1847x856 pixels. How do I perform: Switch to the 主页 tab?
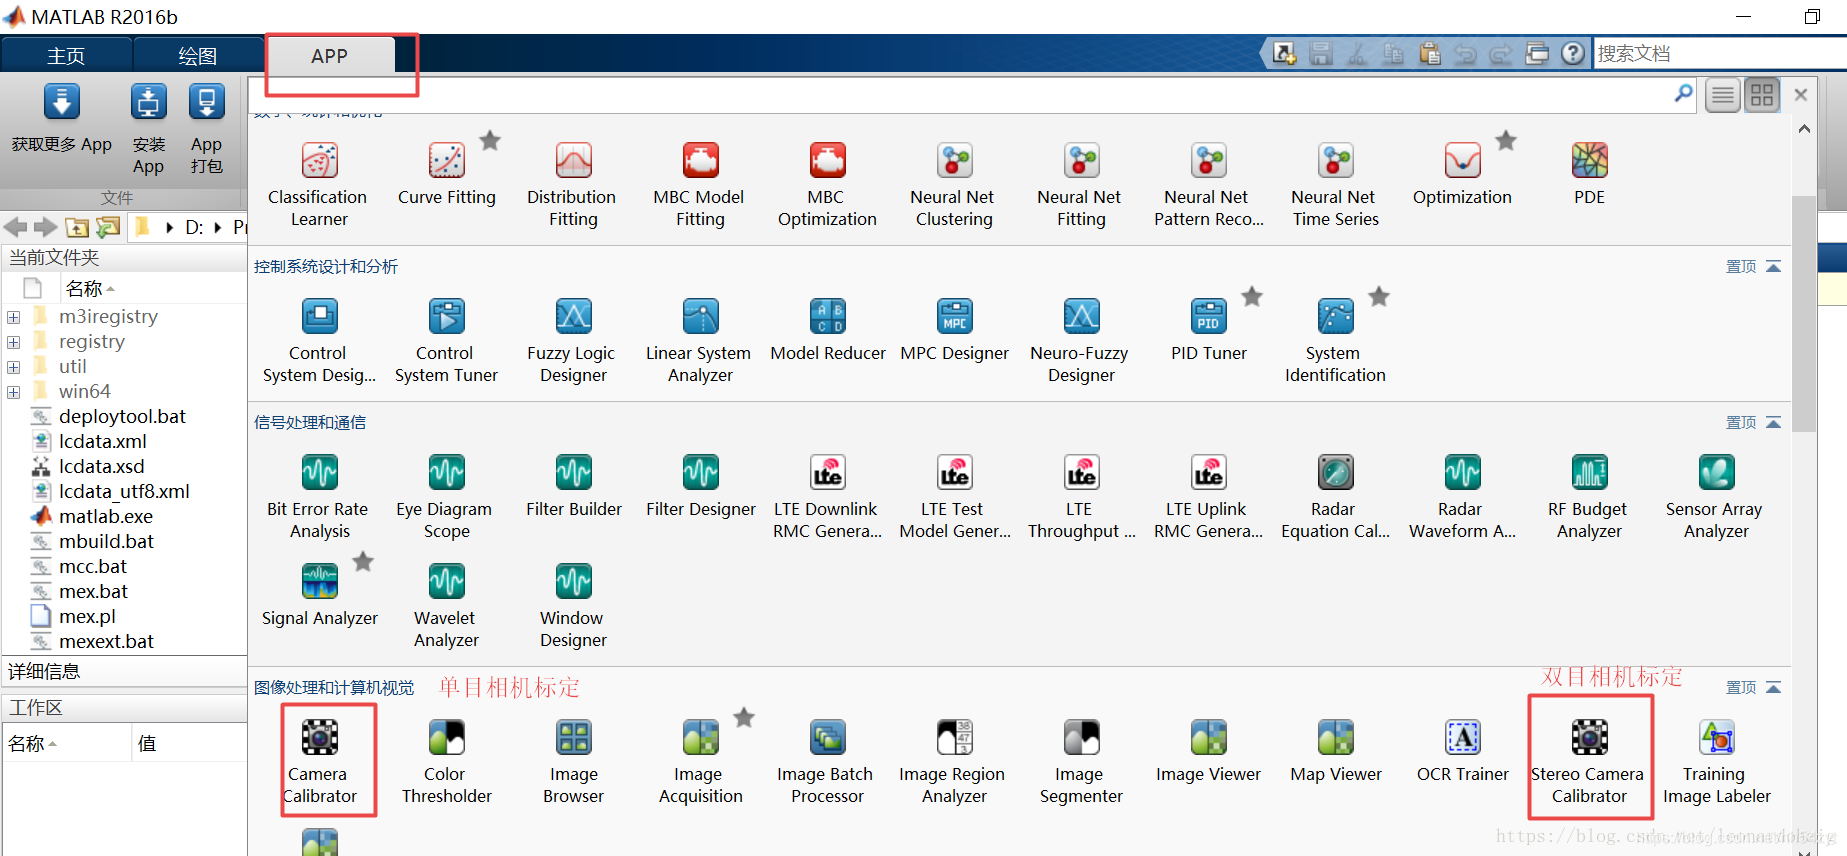click(x=66, y=56)
